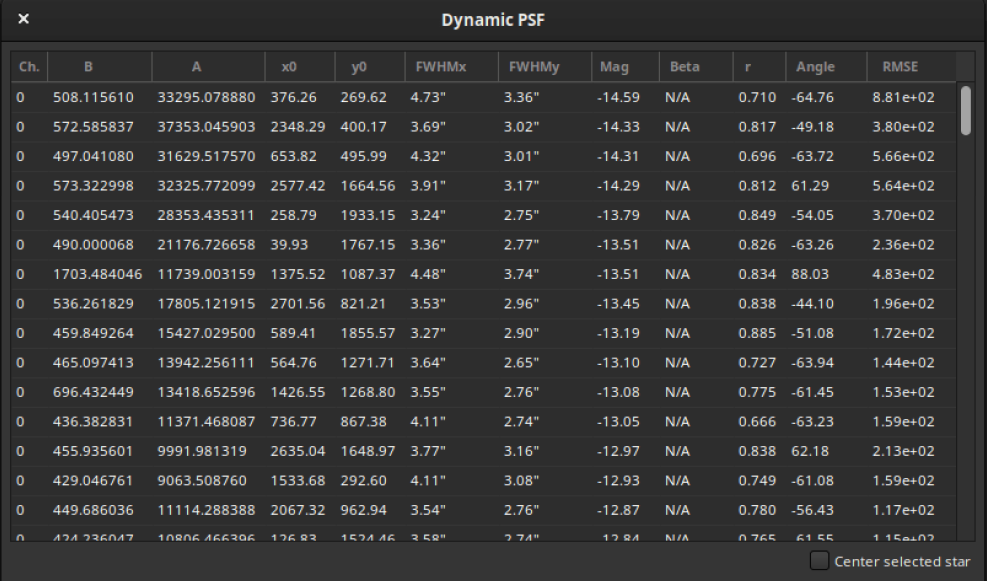Select A value 37353.045903
987x581 pixels.
click(x=206, y=127)
